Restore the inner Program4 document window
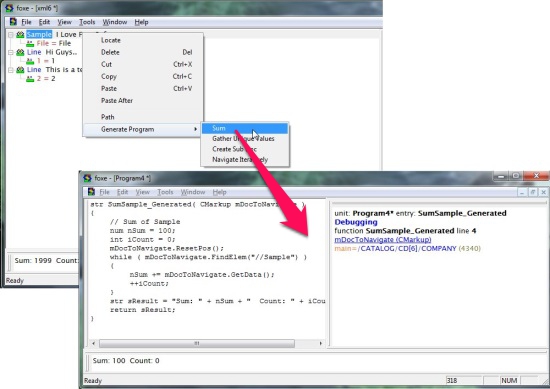550x389 pixels. pos(533,192)
